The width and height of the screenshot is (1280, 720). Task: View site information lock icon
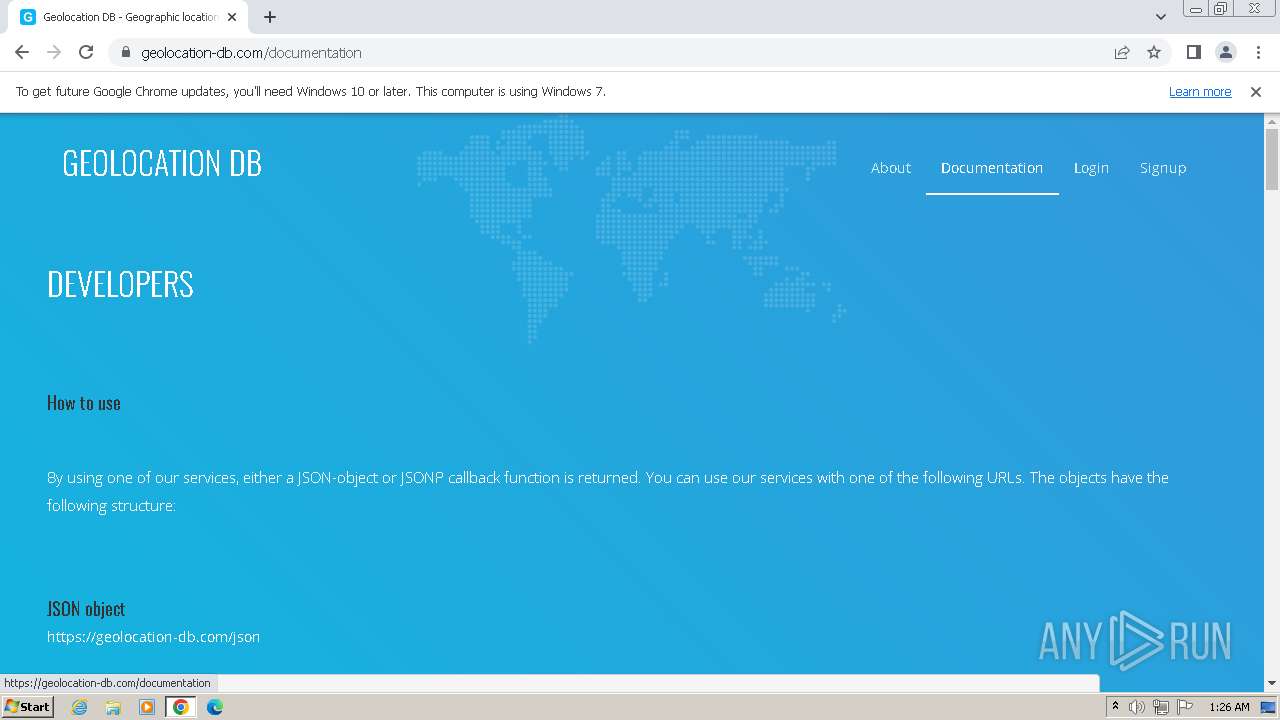tap(125, 52)
